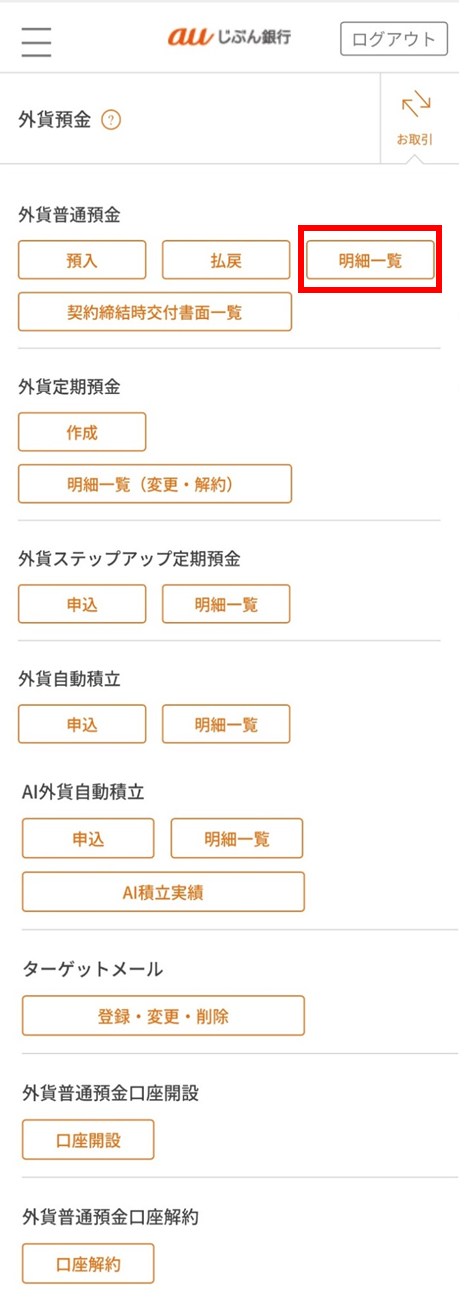Open 明細一覧（変更・解約）
Image resolution: width=460 pixels, height=1301 pixels.
point(155,484)
